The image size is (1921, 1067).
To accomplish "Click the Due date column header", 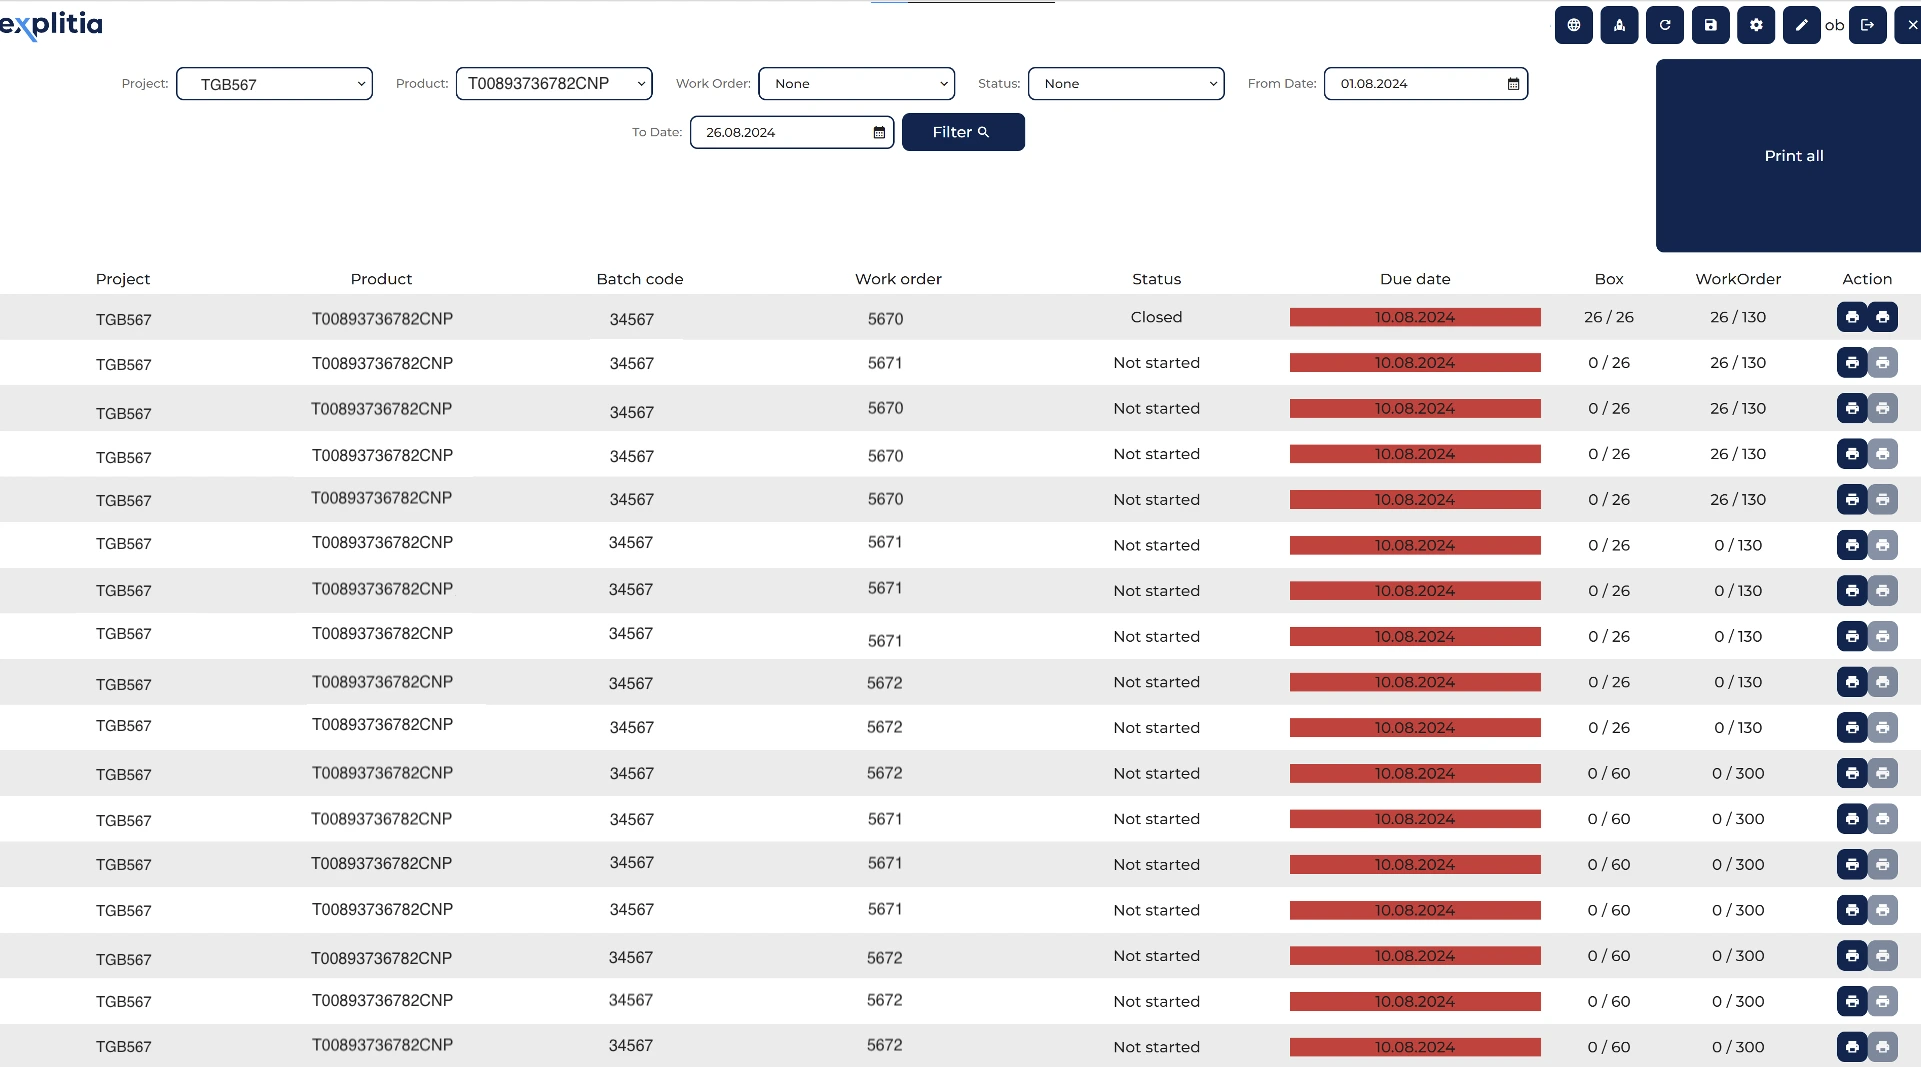I will pyautogui.click(x=1415, y=279).
